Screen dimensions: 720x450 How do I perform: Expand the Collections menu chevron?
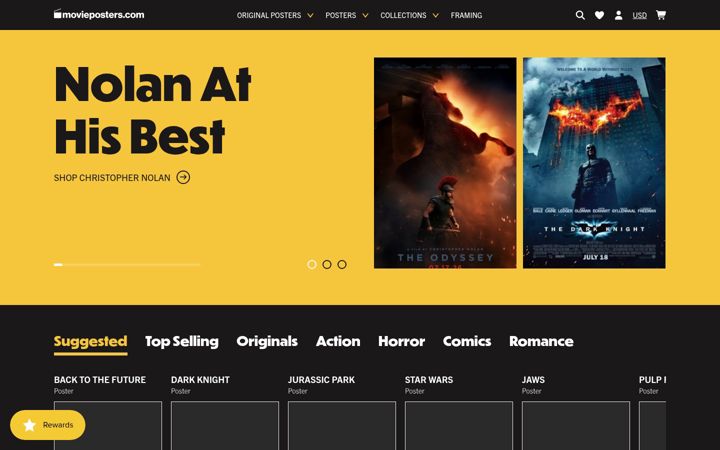click(435, 15)
